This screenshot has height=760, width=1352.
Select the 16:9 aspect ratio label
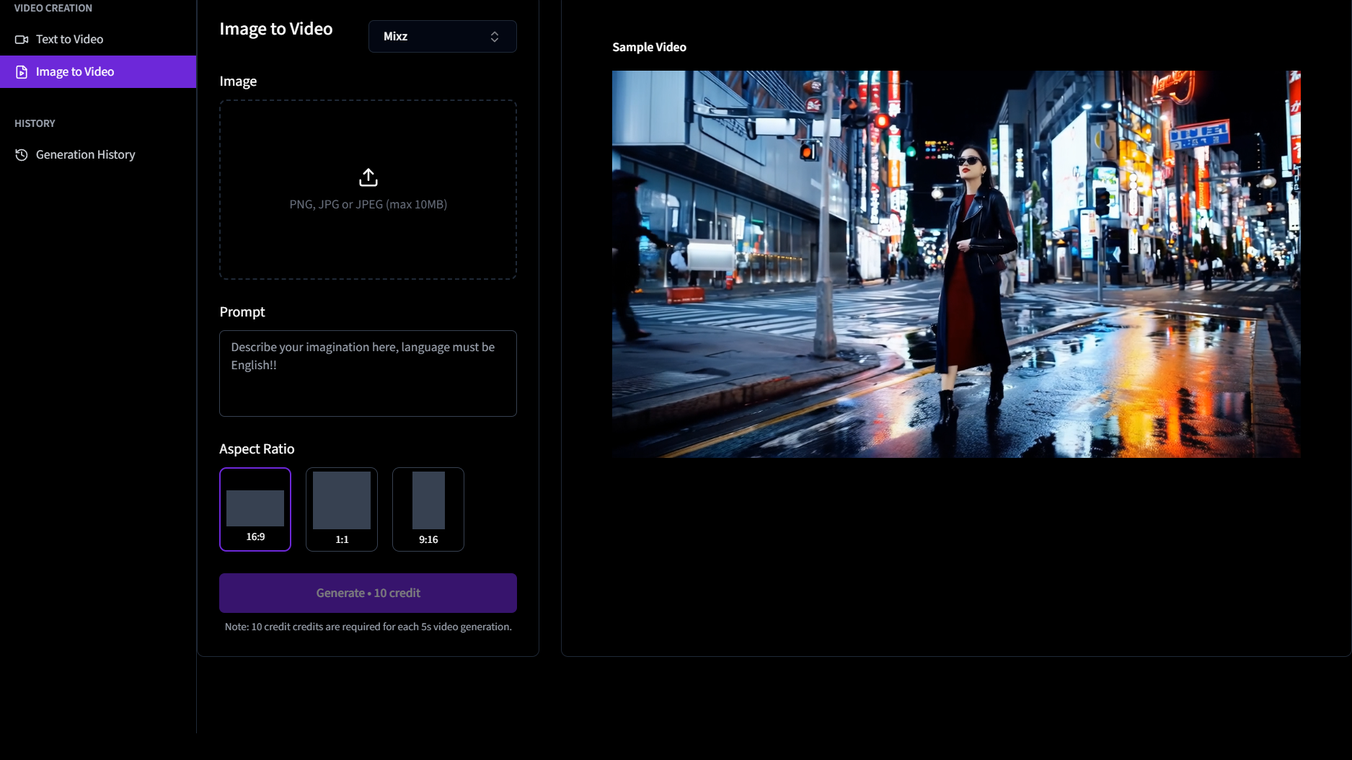pyautogui.click(x=255, y=537)
